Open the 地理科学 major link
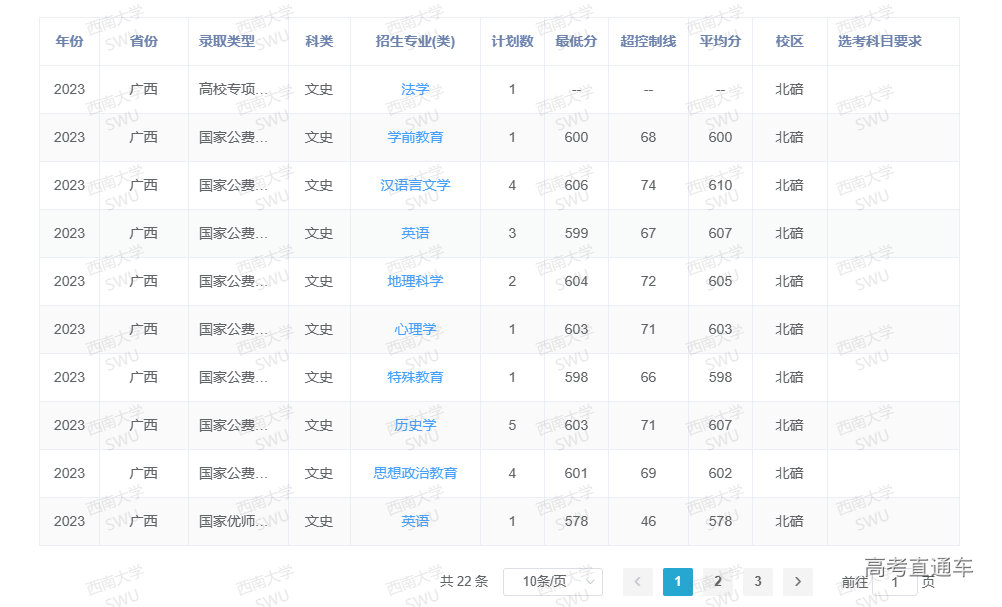Image resolution: width=1002 pixels, height=607 pixels. pyautogui.click(x=415, y=281)
